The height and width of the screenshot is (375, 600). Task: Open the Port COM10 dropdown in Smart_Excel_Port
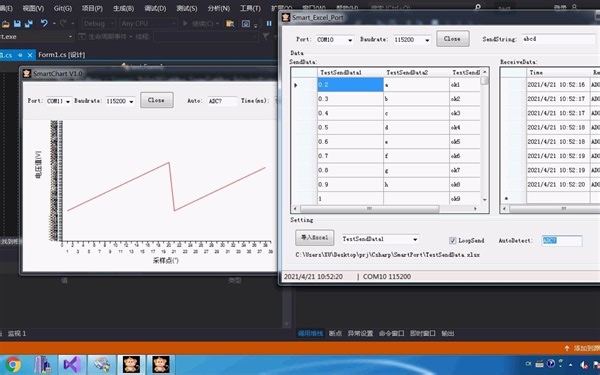350,40
